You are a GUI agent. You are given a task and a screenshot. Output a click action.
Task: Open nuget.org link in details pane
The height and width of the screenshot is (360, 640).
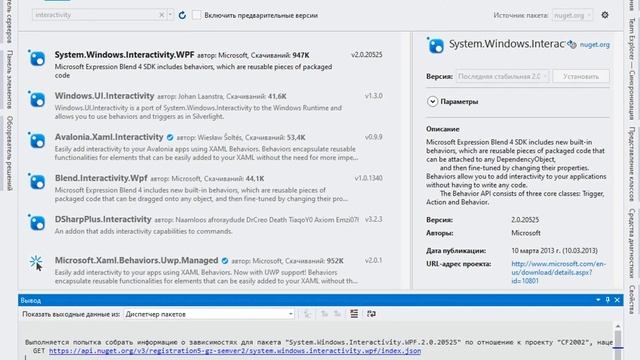(594, 45)
